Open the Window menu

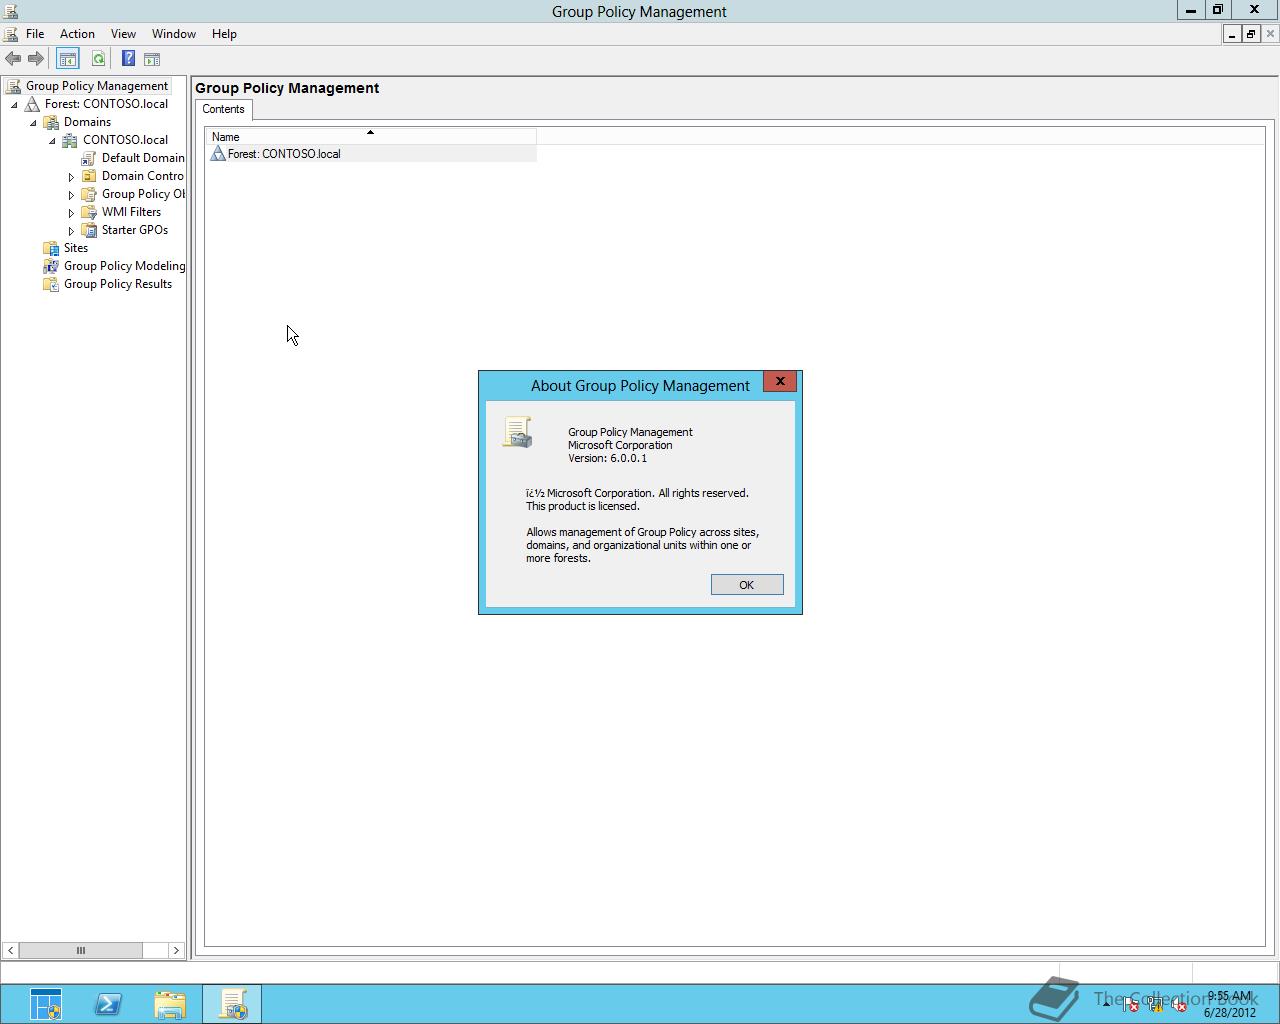(174, 34)
